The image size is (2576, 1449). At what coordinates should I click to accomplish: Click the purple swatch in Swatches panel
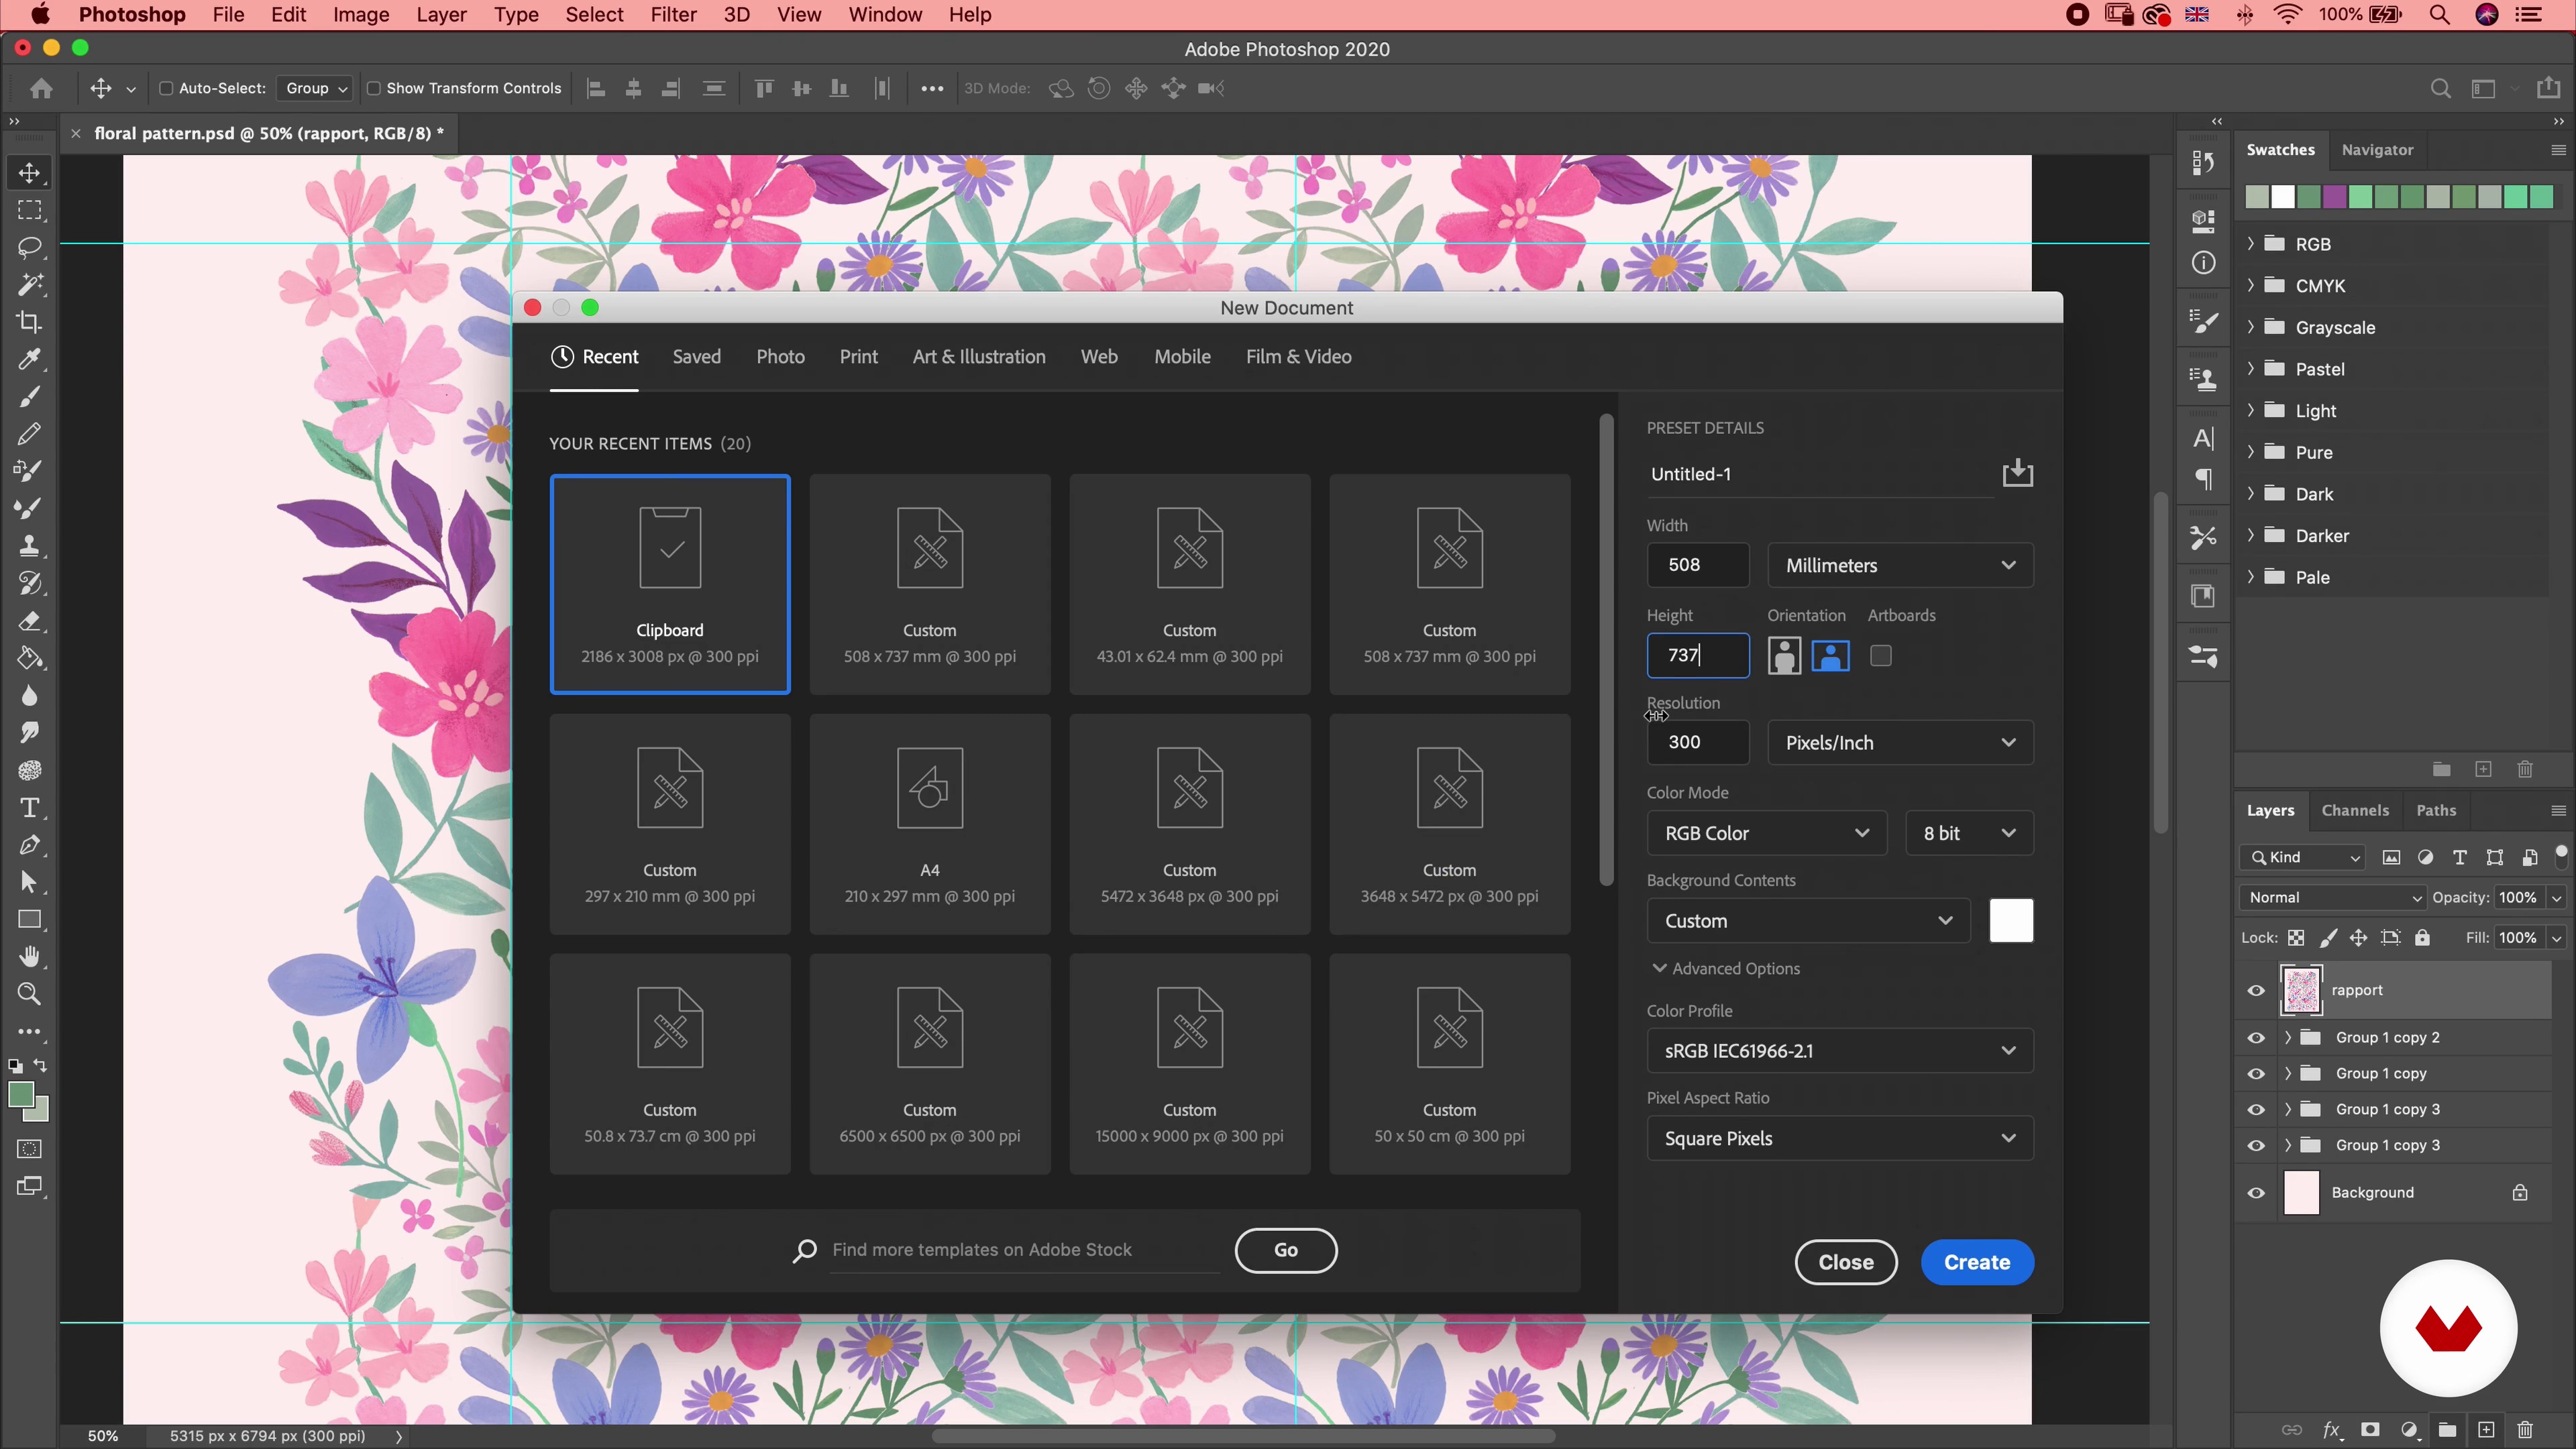2334,197
